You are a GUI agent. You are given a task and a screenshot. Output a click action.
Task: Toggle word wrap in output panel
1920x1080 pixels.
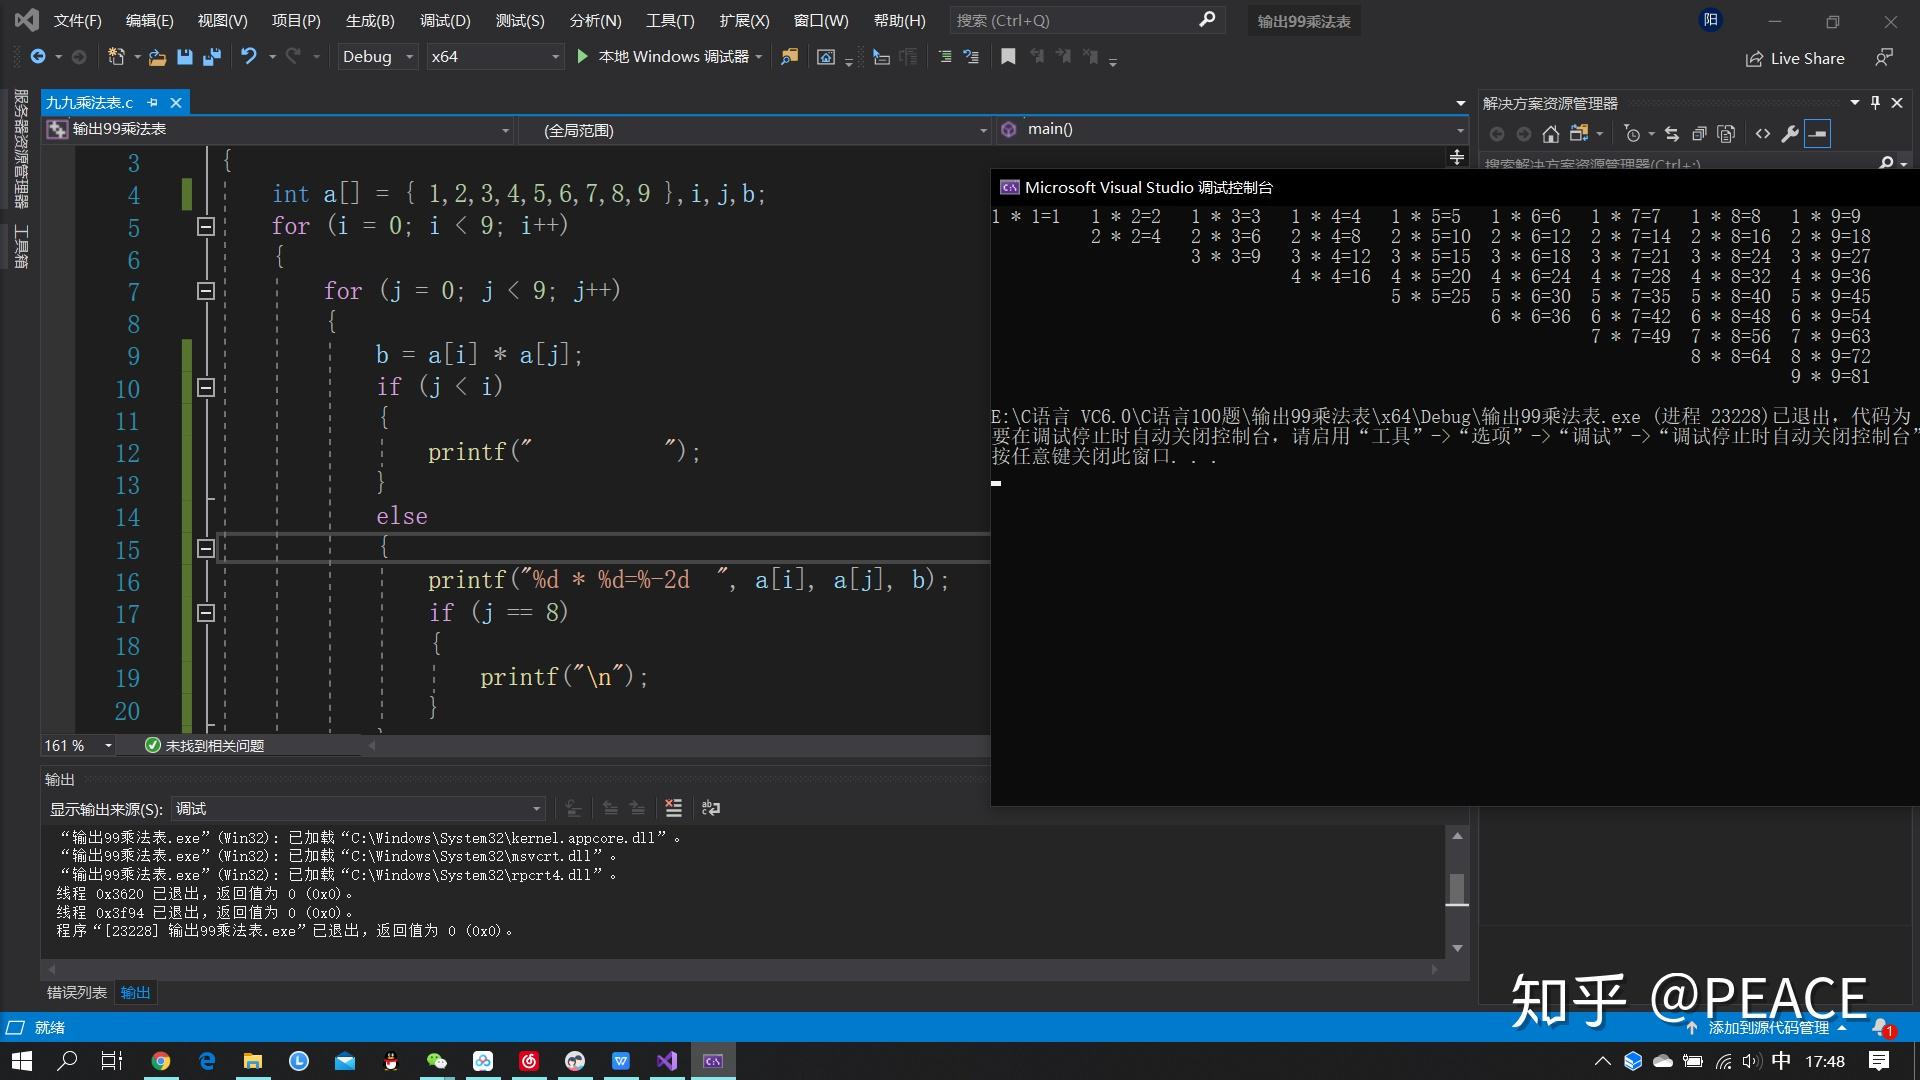[711, 808]
